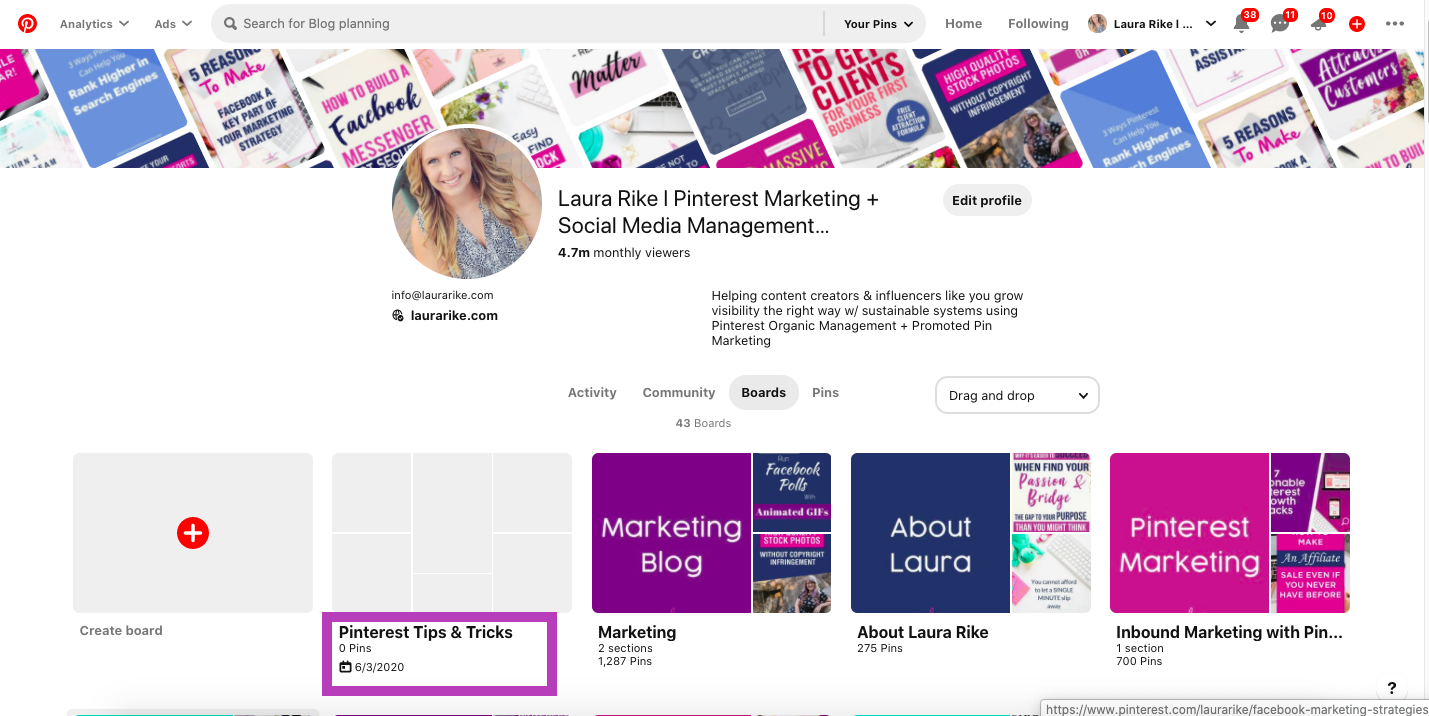Click the Edit profile button
This screenshot has height=716, width=1429.
point(987,200)
